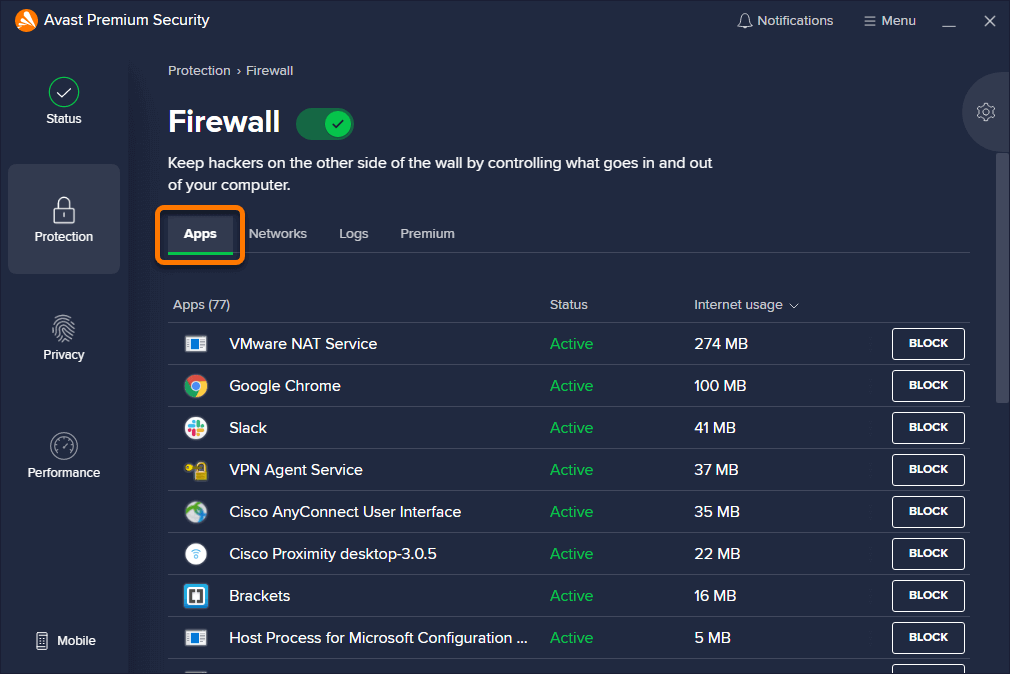Screen dimensions: 1010x674
Task: Open the Menu dropdown in the title bar
Action: coord(889,20)
